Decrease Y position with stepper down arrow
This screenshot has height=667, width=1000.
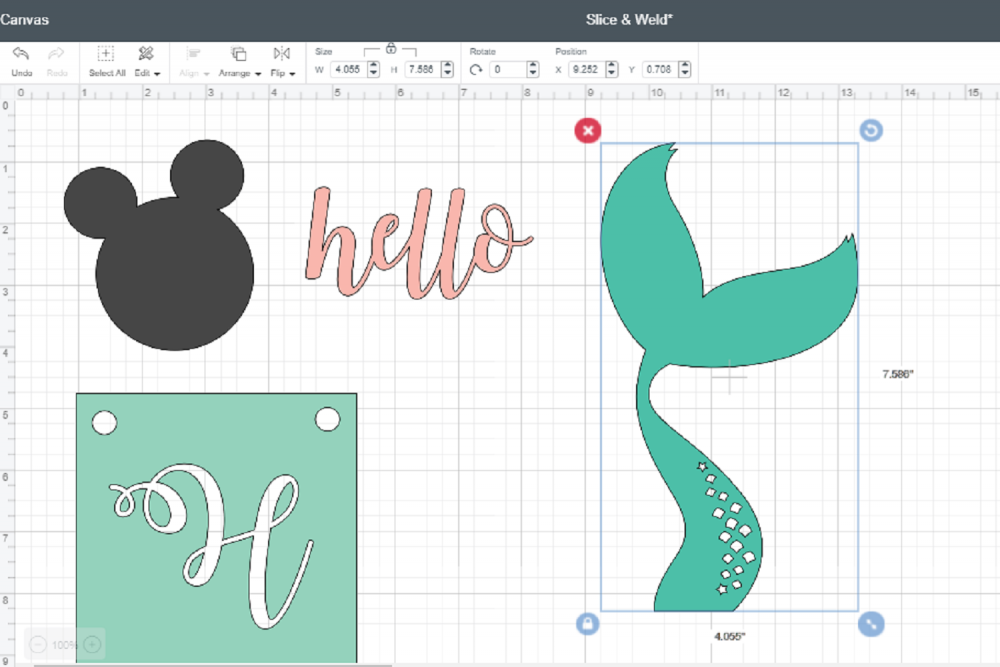[685, 73]
